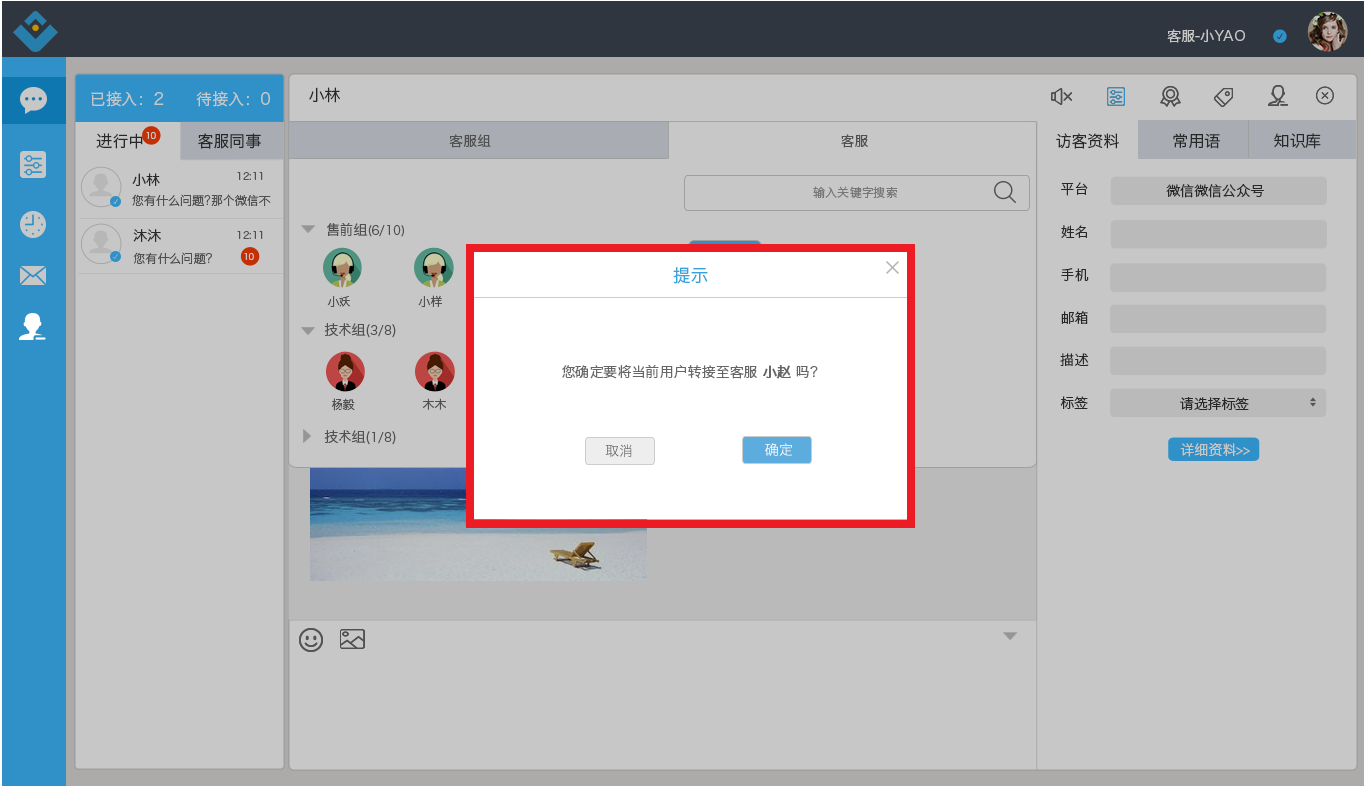Open the 请选择标签 dropdown
The image size is (1364, 786).
tap(1218, 404)
